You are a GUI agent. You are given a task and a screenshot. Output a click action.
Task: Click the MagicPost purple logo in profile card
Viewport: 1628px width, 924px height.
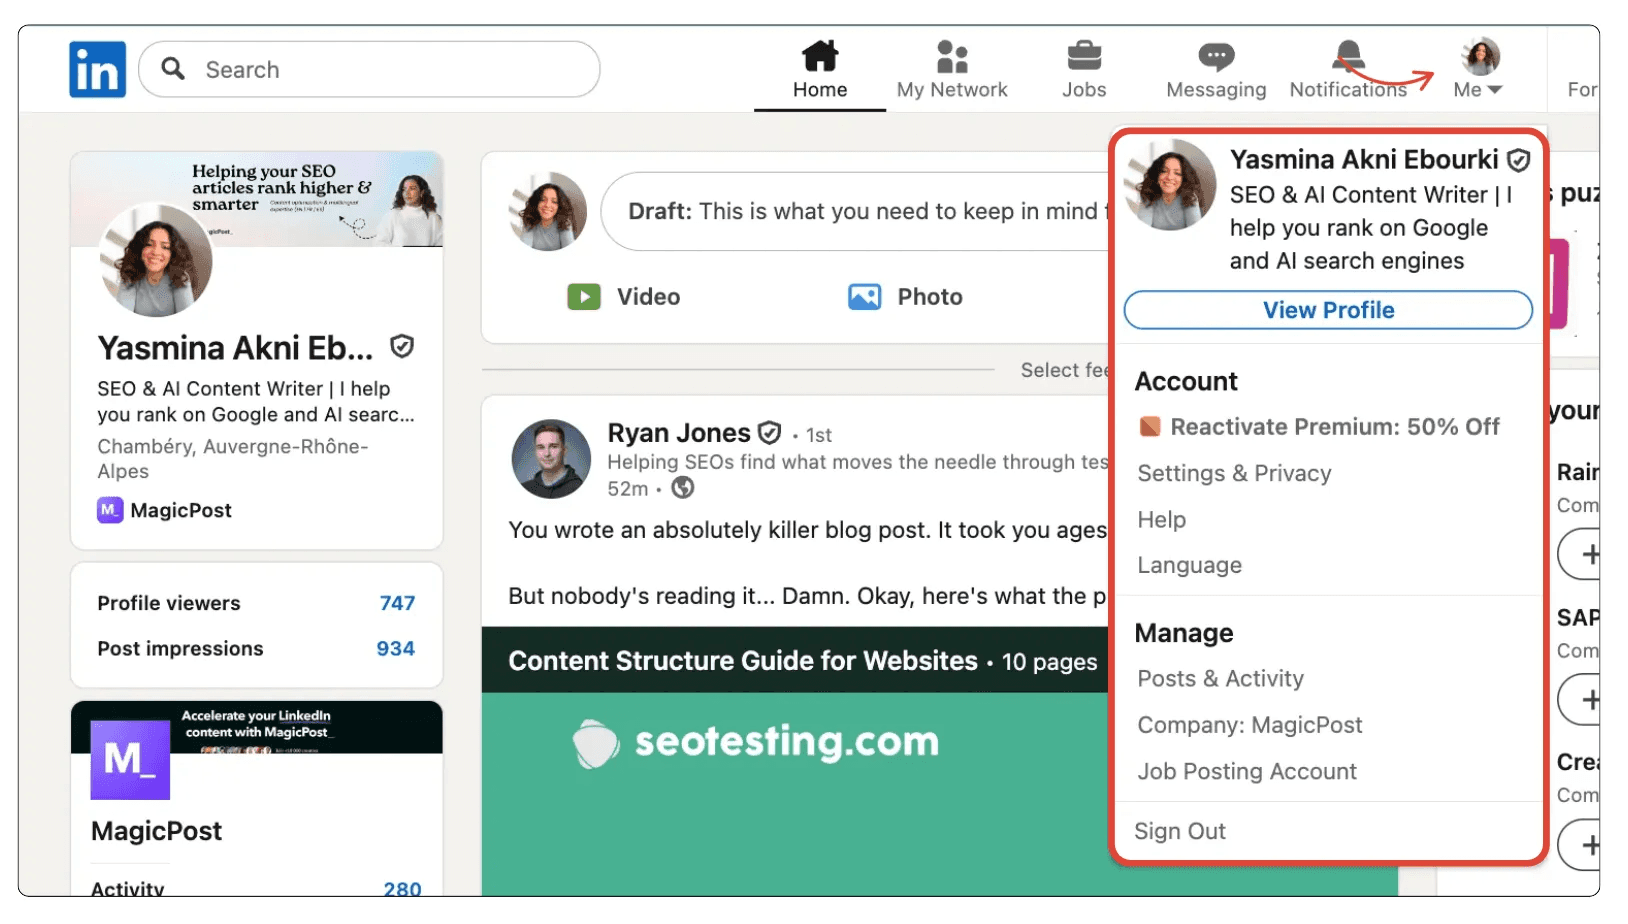(110, 510)
